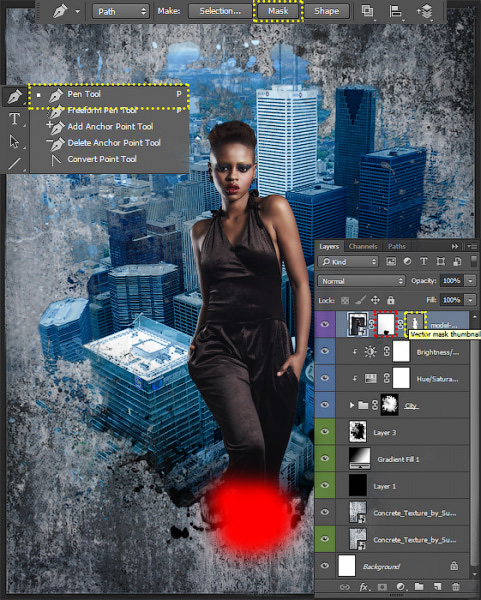The width and height of the screenshot is (481, 600).
Task: Hide Layer 1 via eye icon
Action: point(325,485)
